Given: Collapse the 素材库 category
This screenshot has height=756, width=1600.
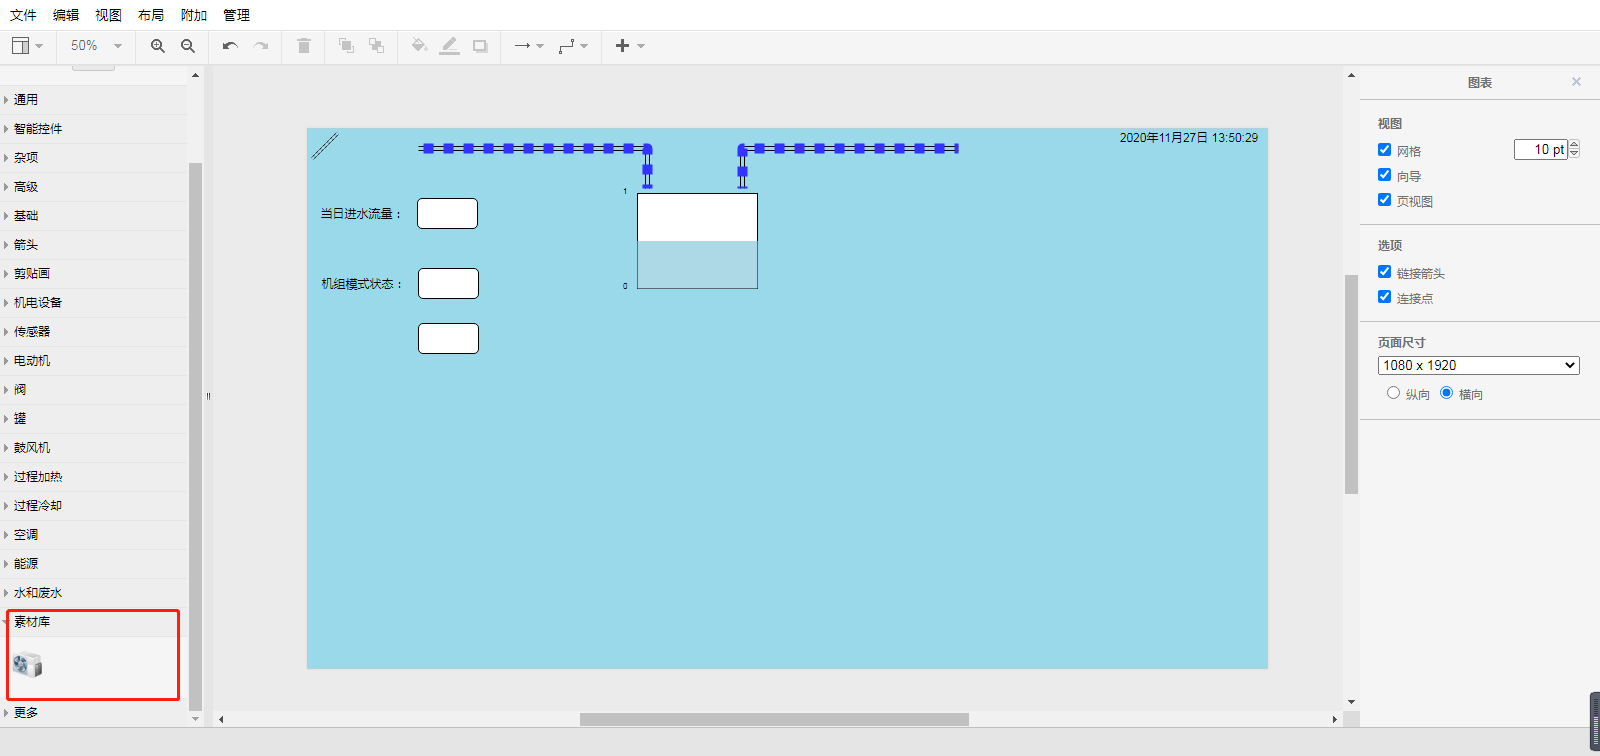Looking at the screenshot, I should point(94,622).
